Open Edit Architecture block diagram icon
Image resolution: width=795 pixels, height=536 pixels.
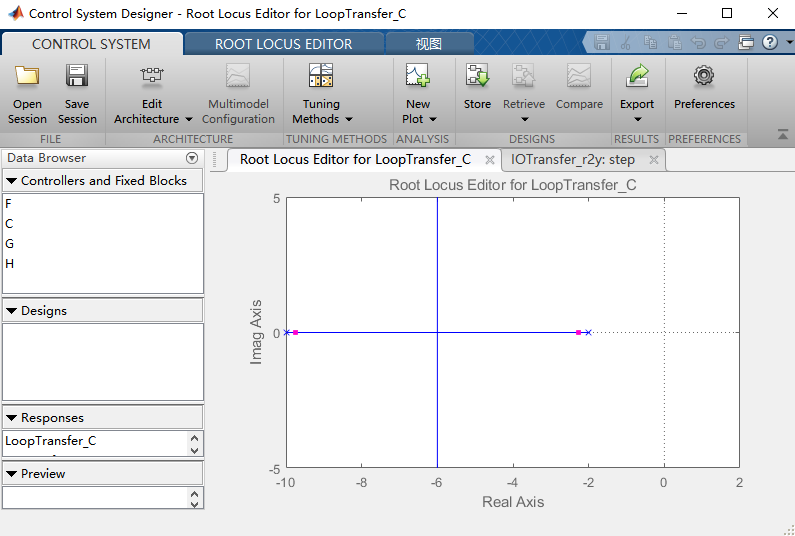point(152,75)
